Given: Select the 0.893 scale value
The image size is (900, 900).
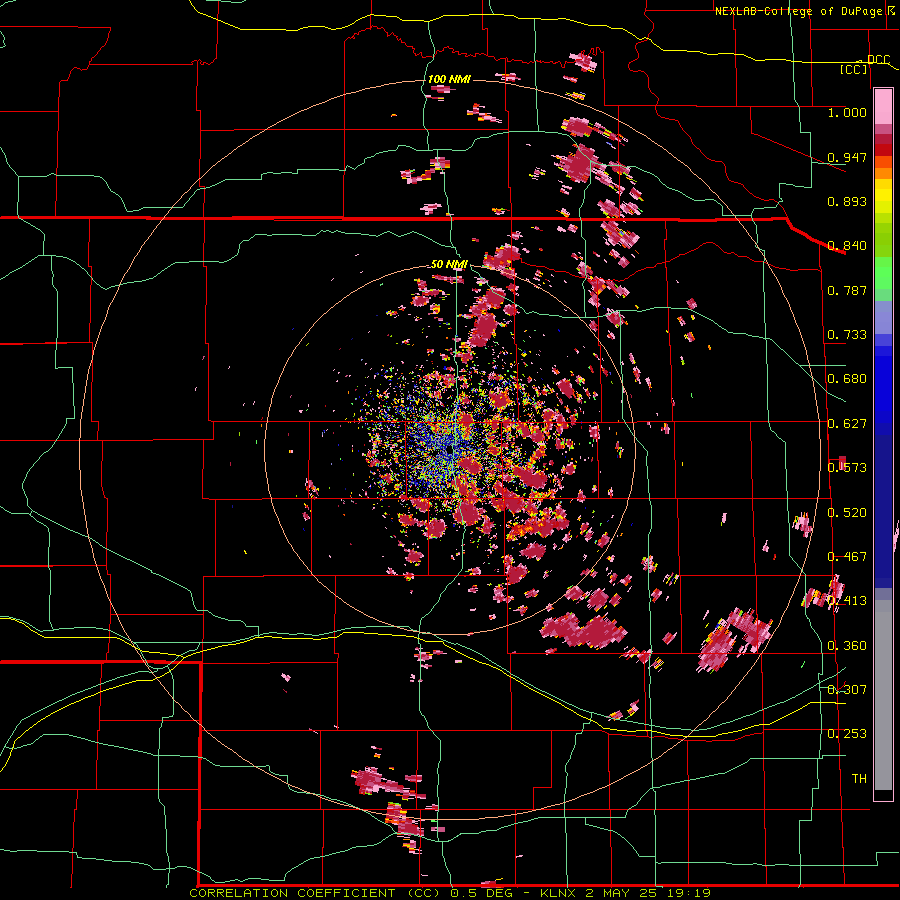Looking at the screenshot, I should click(847, 201).
